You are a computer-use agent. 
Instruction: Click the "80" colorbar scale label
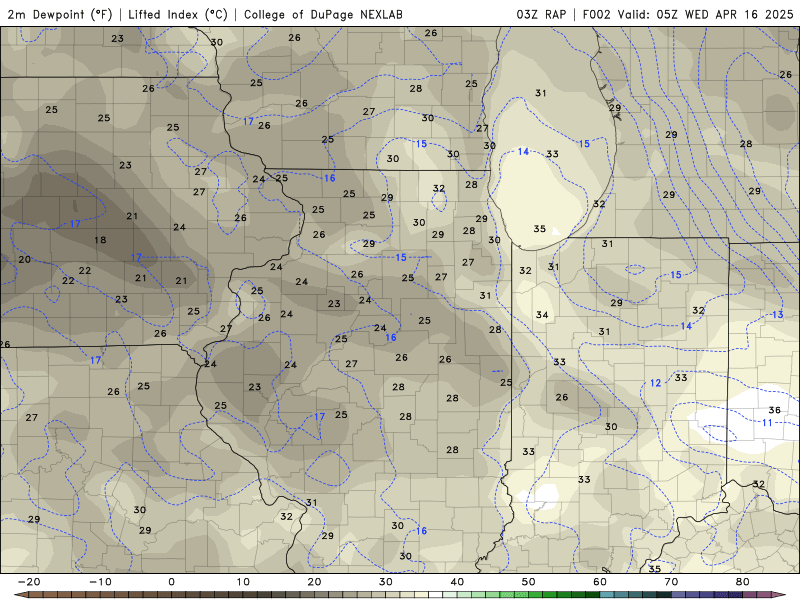[x=743, y=582]
